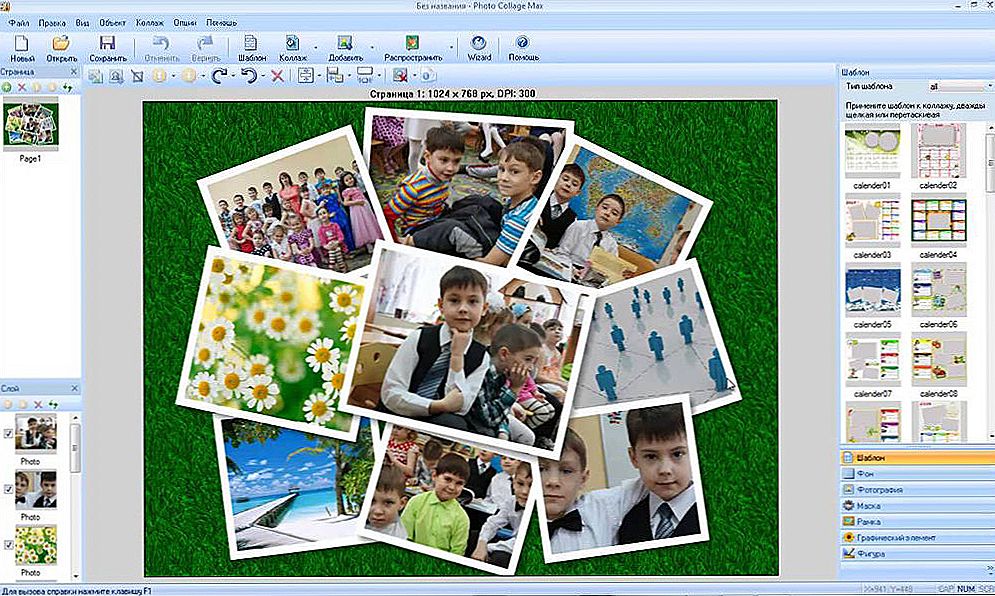Toggle the second Photo layer checkbox
Screen dimensions: 995x596
coord(9,489)
